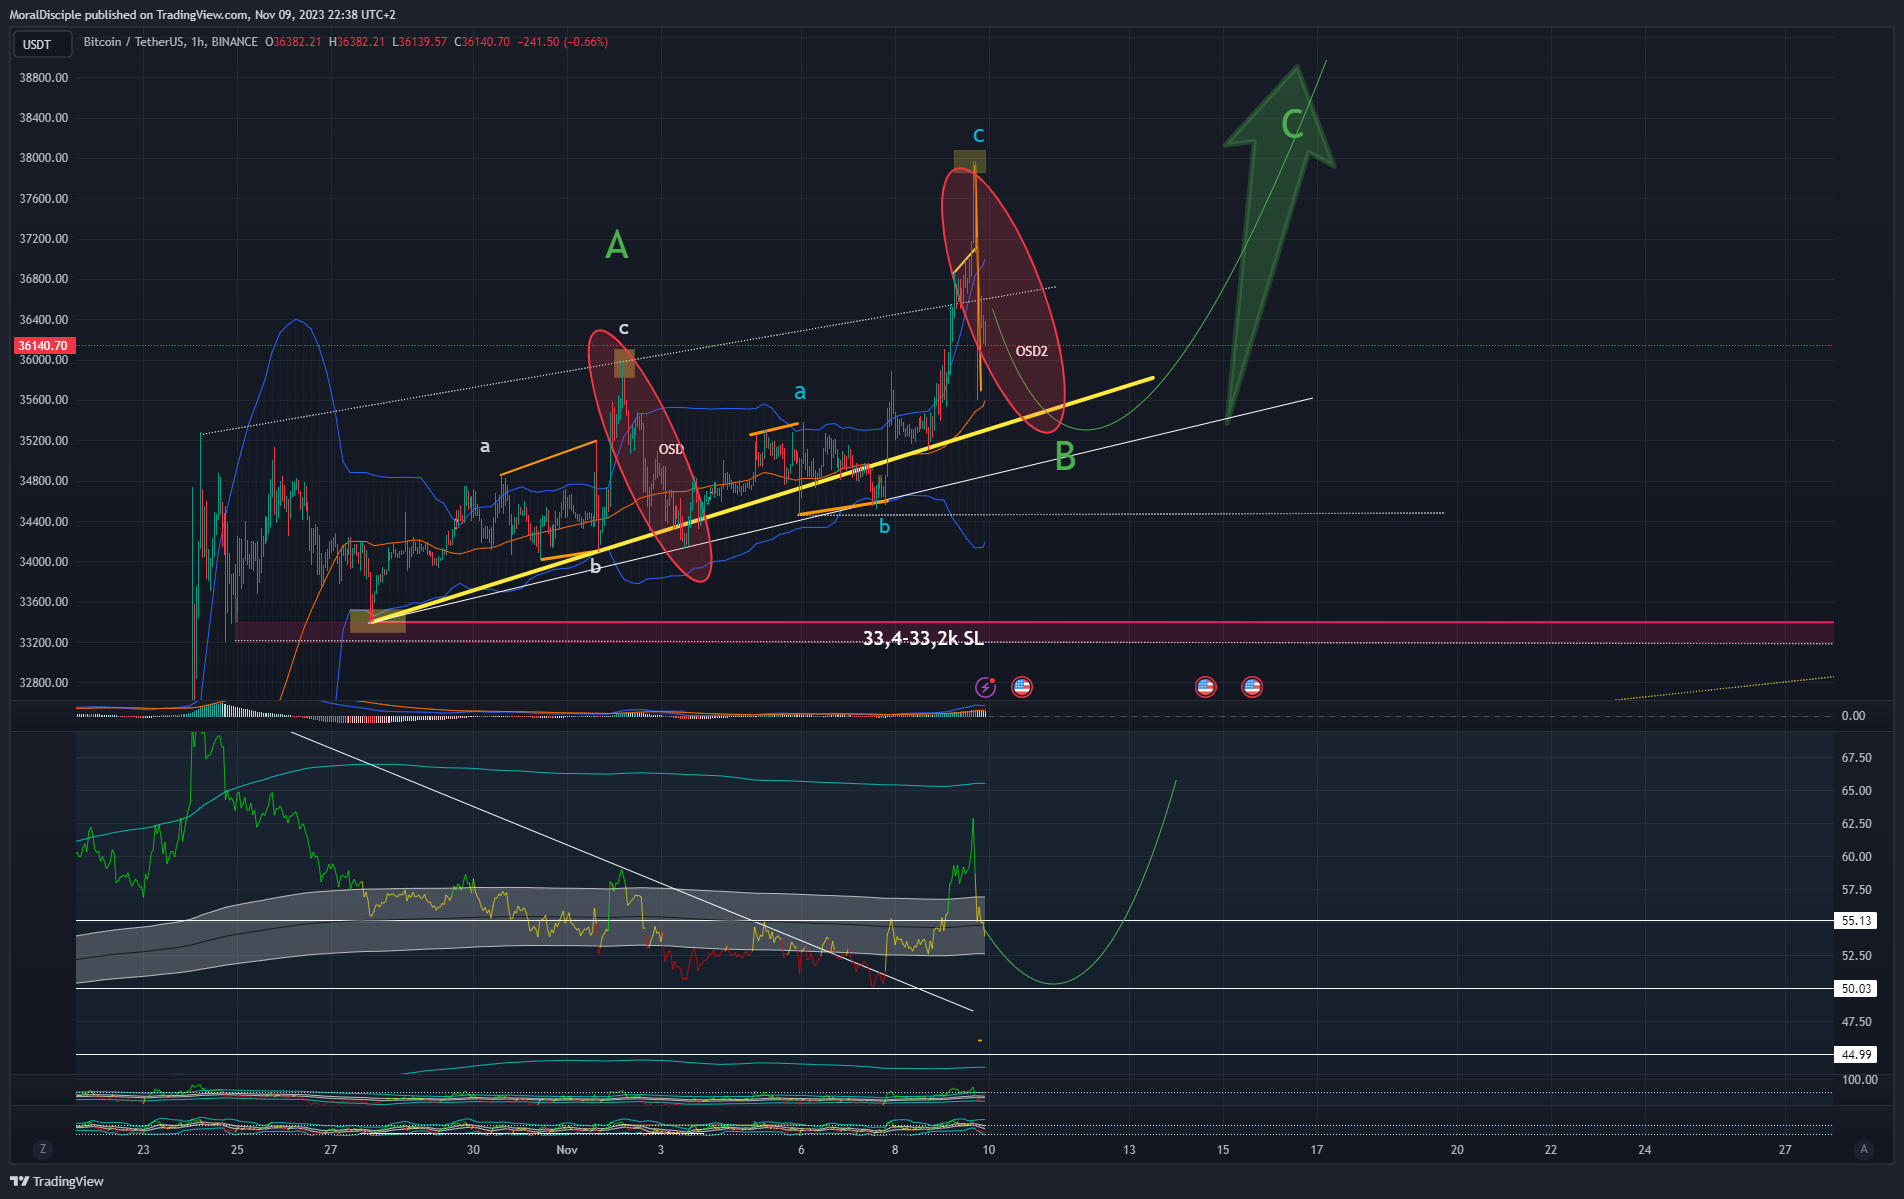Click the close value C36140.70
This screenshot has width=1904, height=1199.
[x=482, y=42]
